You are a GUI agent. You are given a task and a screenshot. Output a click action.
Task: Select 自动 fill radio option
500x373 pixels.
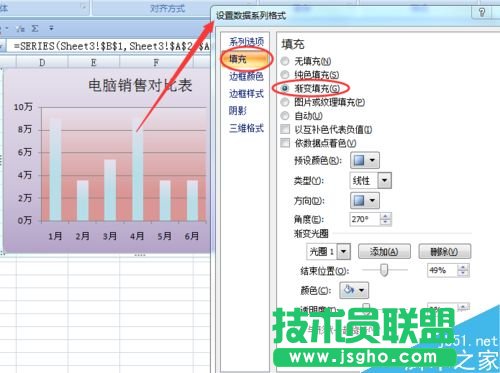click(285, 116)
